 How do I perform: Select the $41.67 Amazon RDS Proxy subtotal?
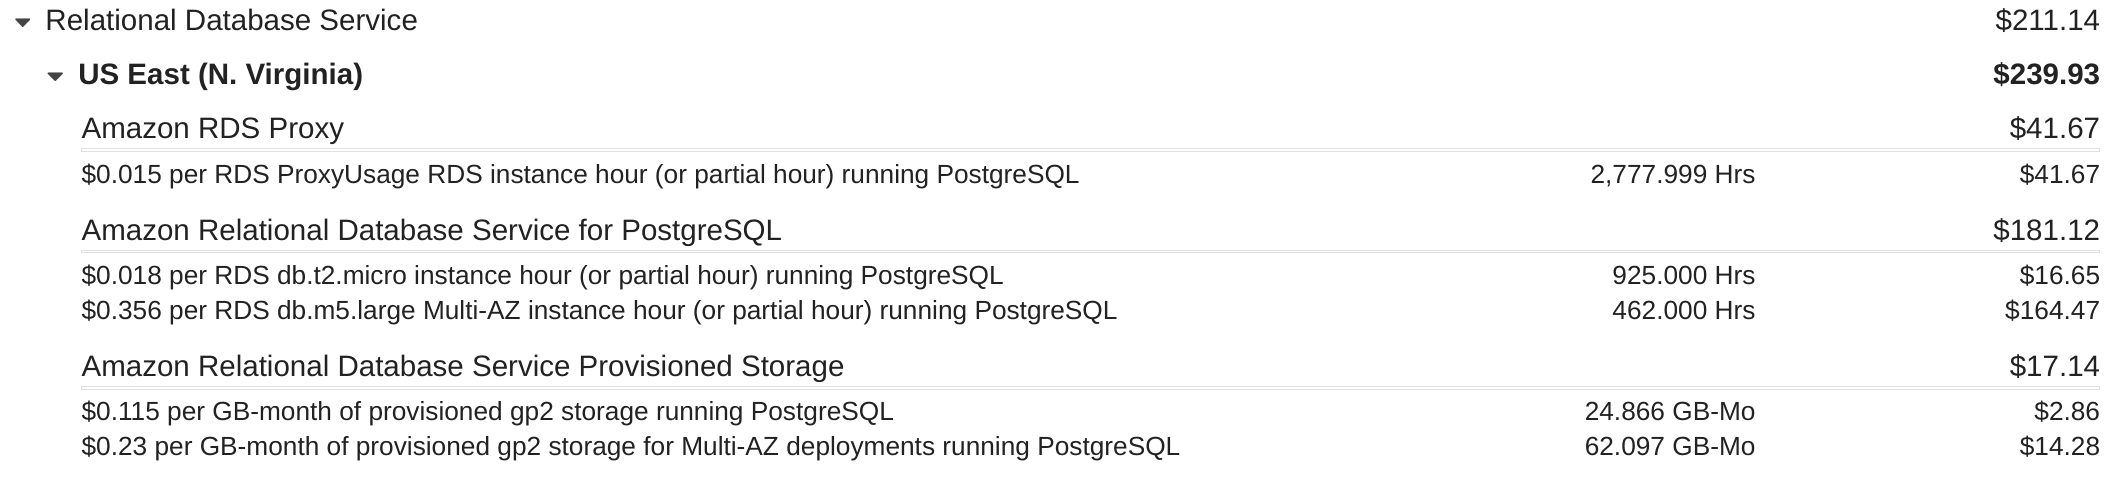pos(2054,128)
